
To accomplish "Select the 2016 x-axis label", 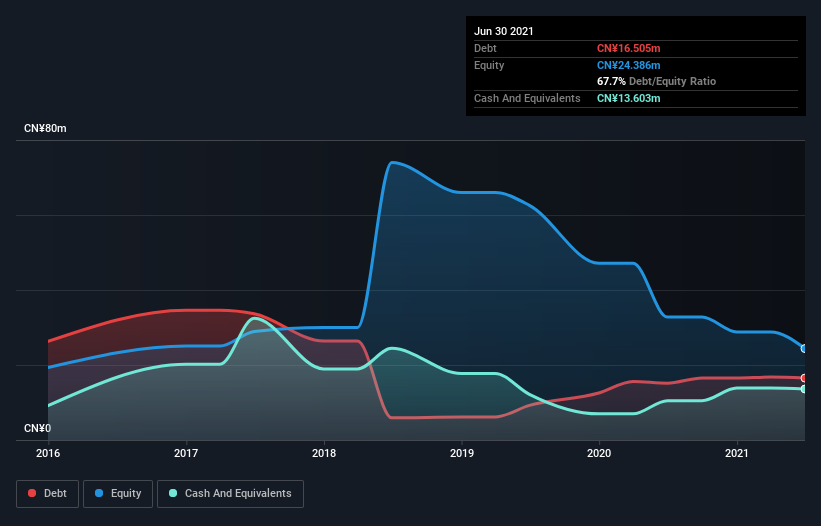I will pos(48,453).
